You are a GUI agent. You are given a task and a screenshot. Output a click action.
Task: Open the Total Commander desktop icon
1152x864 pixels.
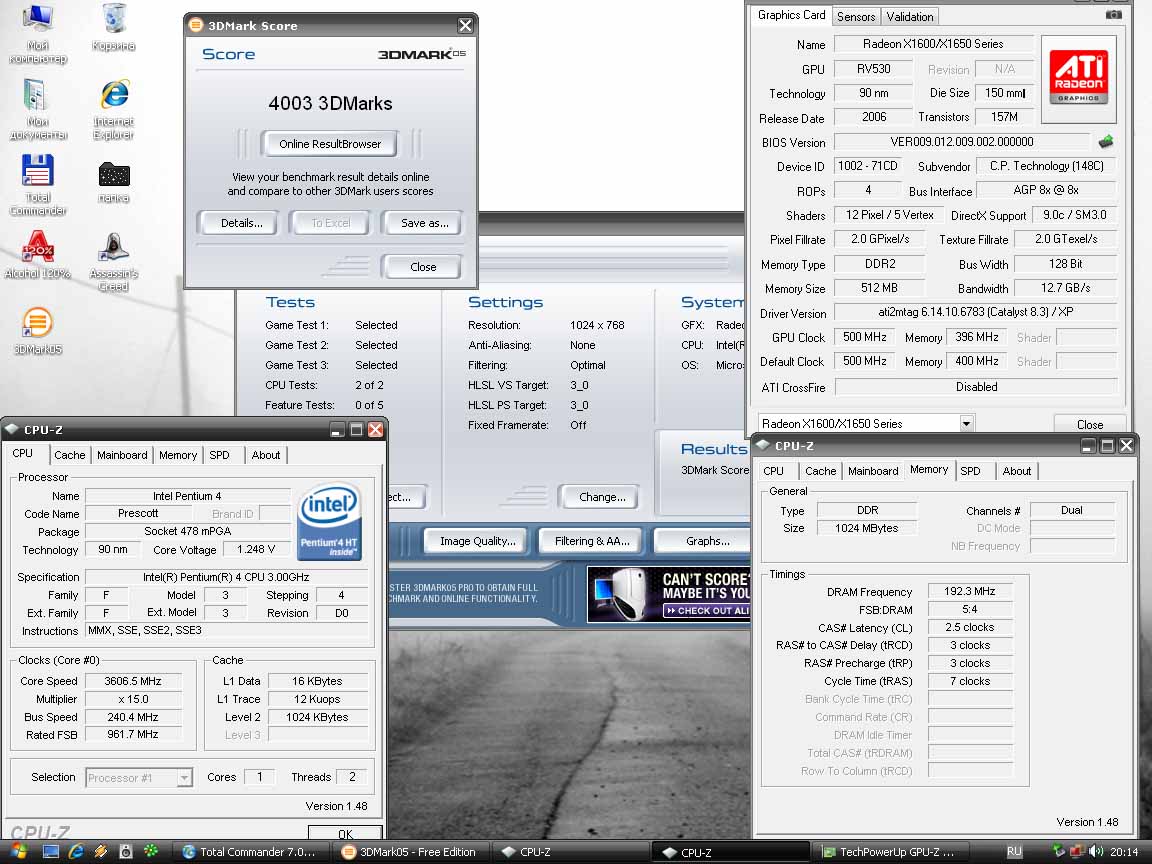tap(37, 185)
